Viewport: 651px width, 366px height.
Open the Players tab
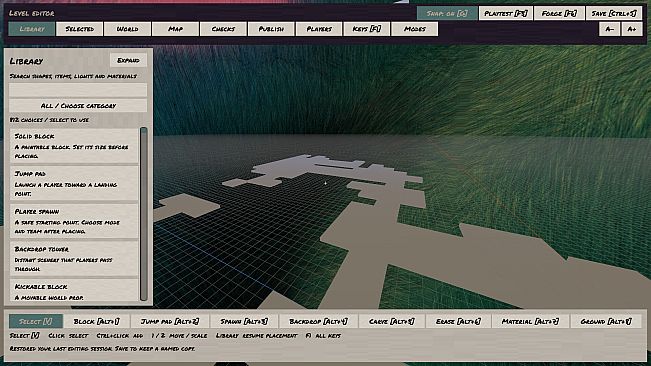coord(319,29)
